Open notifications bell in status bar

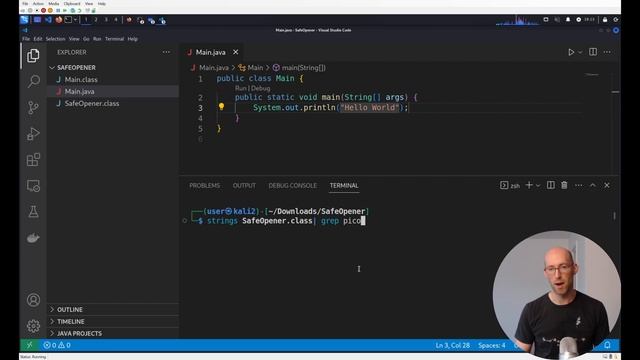pyautogui.click(x=607, y=345)
